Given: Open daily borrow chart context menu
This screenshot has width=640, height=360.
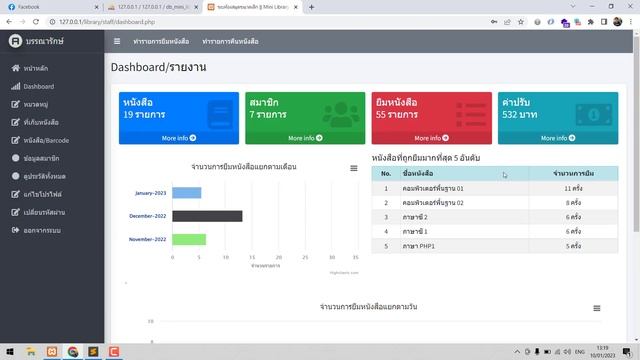Looking at the screenshot, I should point(597,308).
